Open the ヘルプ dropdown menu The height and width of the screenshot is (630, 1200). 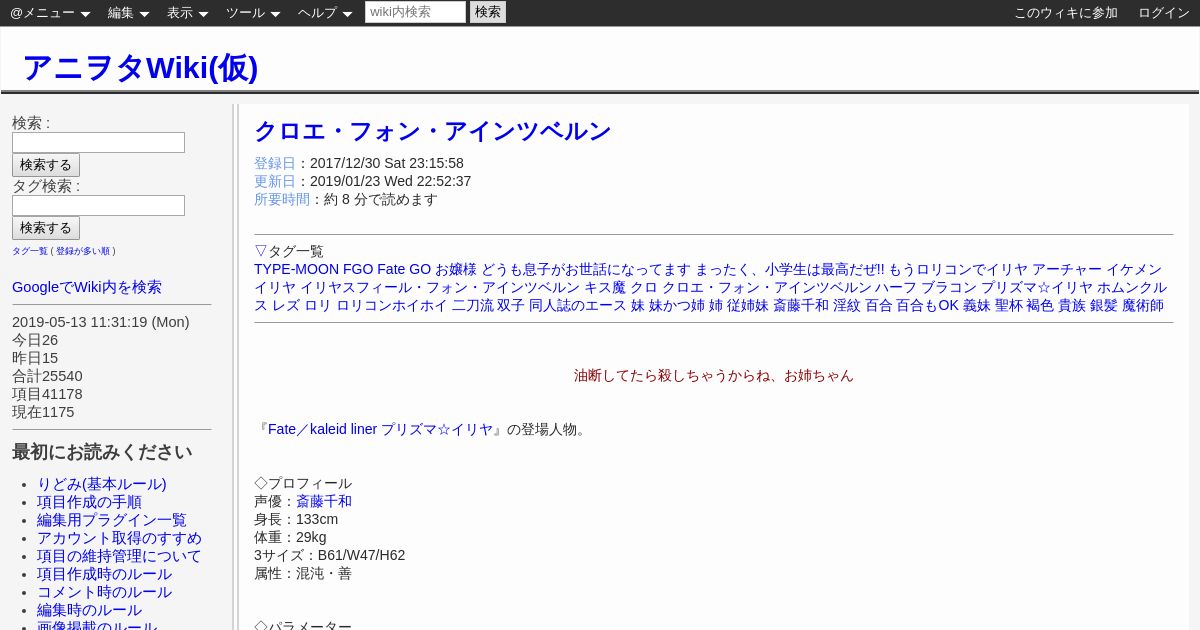point(325,13)
